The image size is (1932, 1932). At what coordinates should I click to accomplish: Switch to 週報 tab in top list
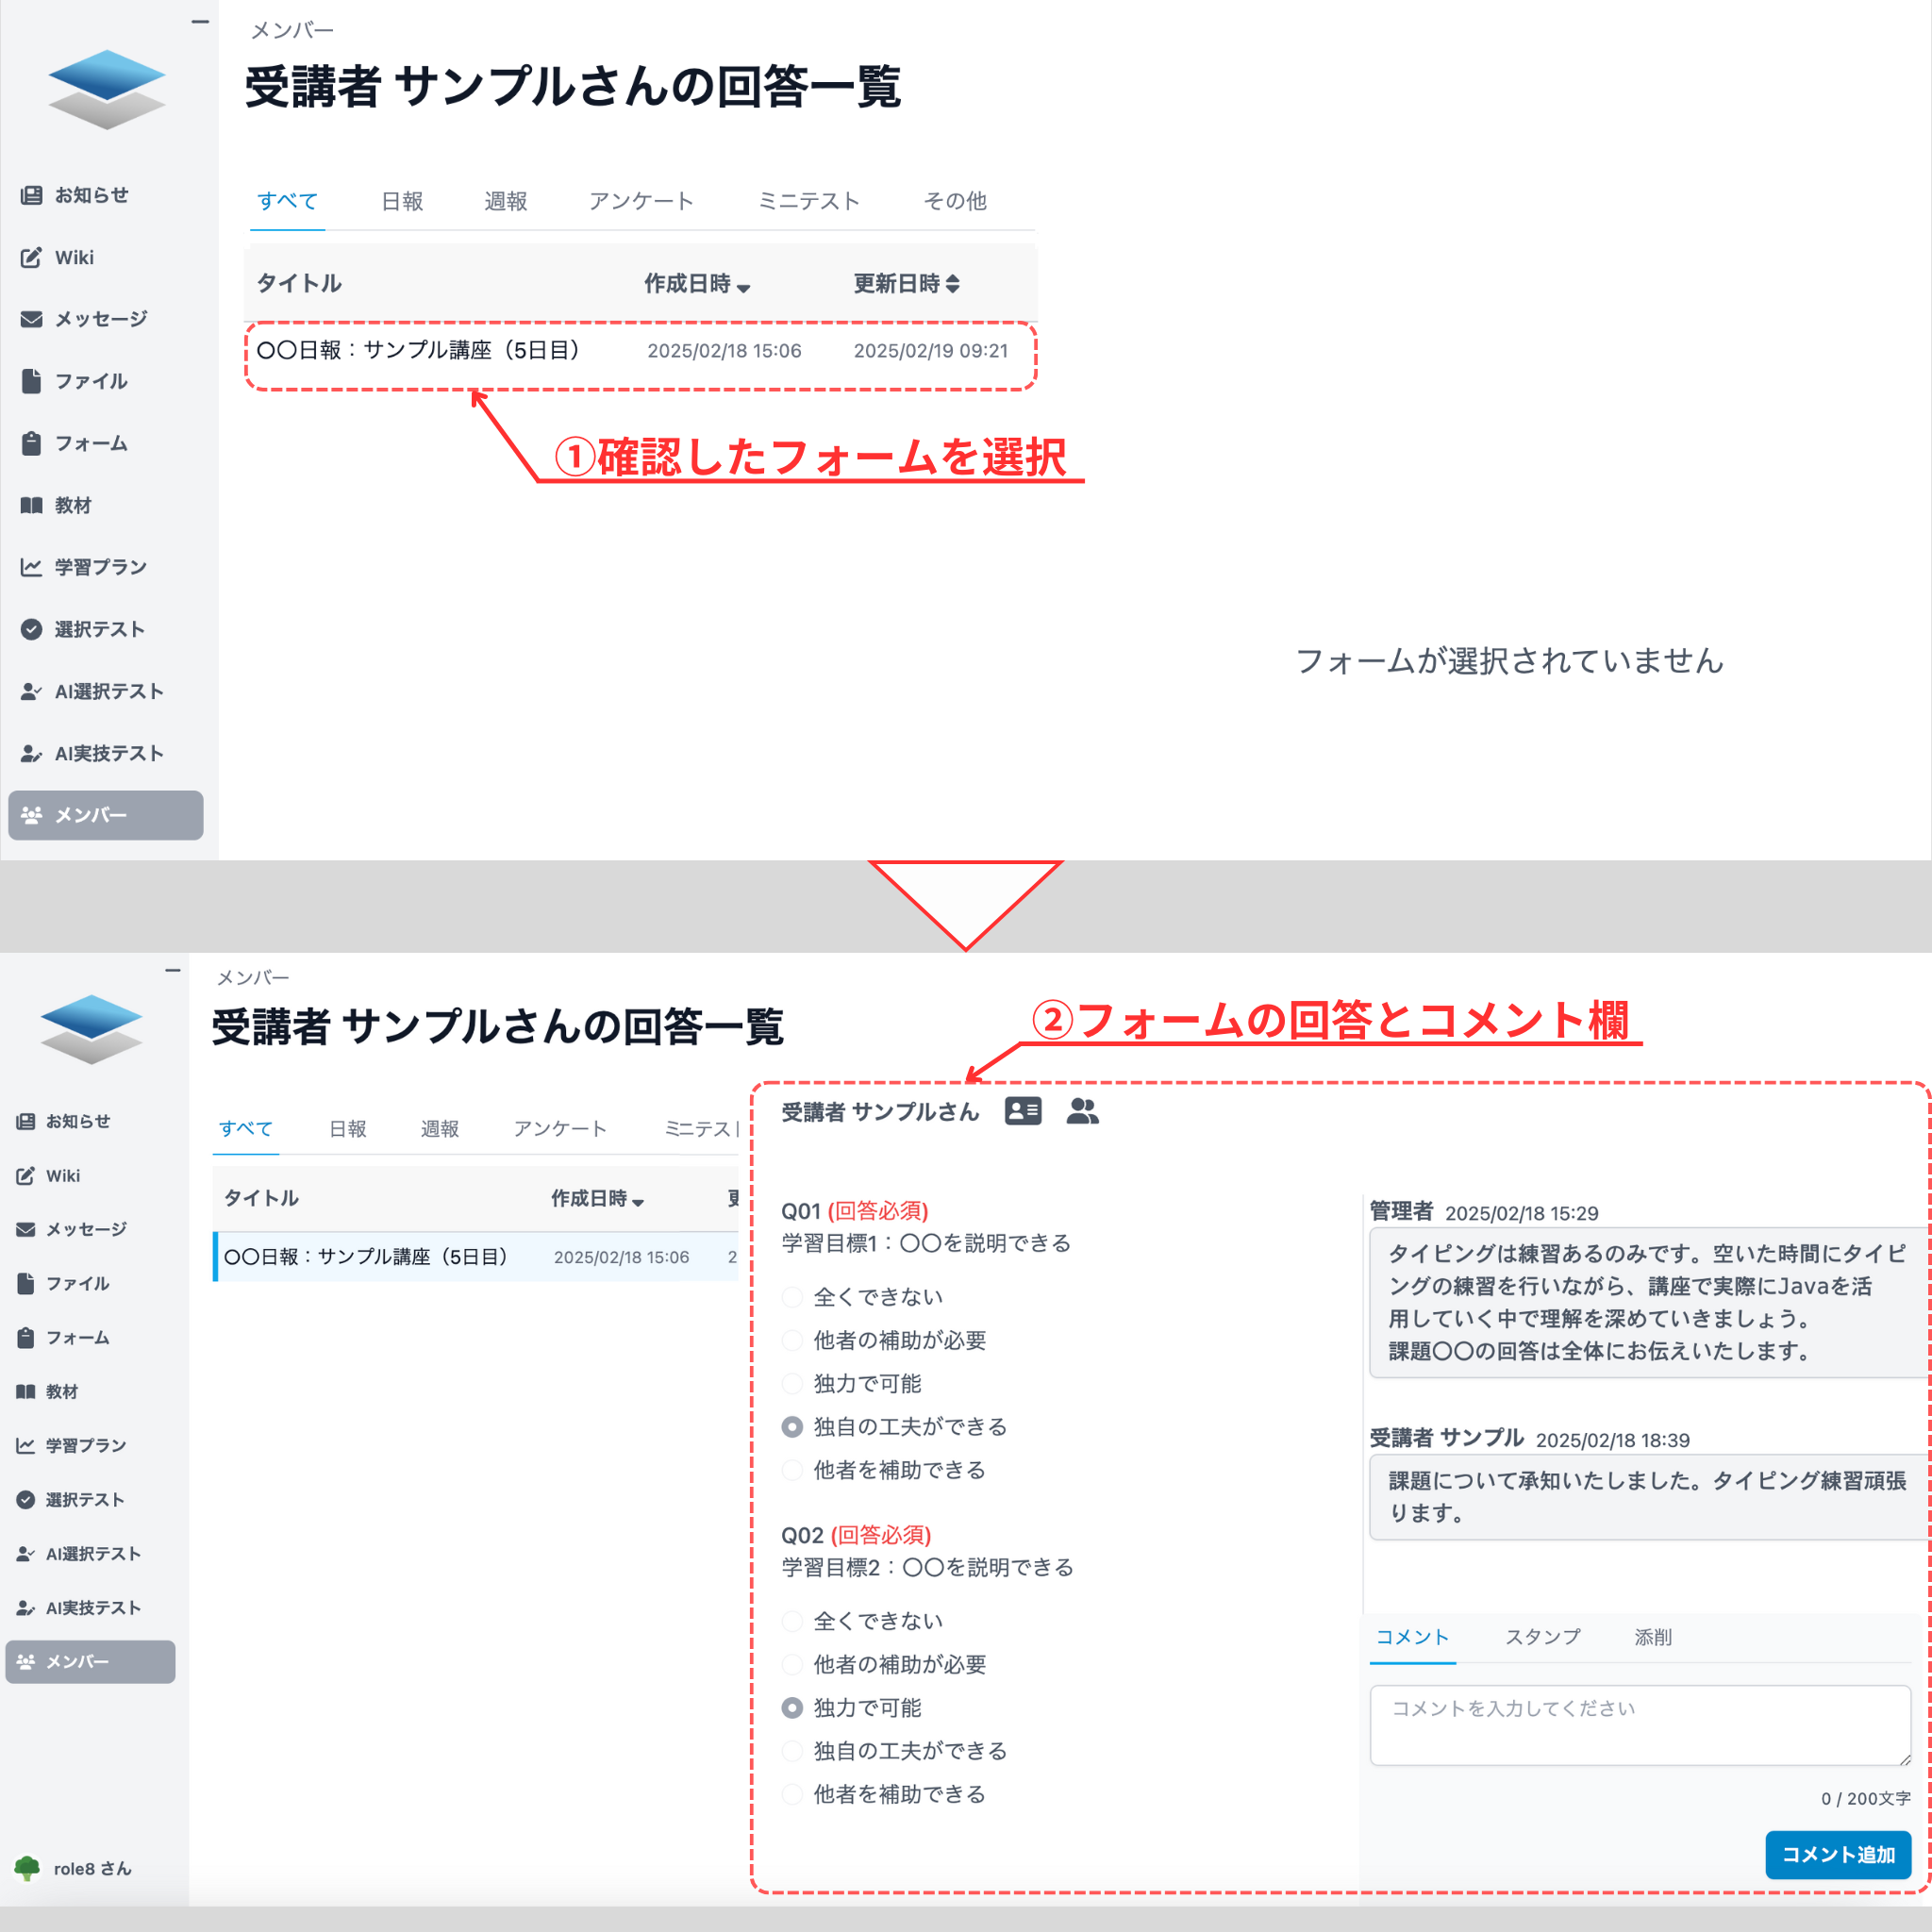coord(505,201)
